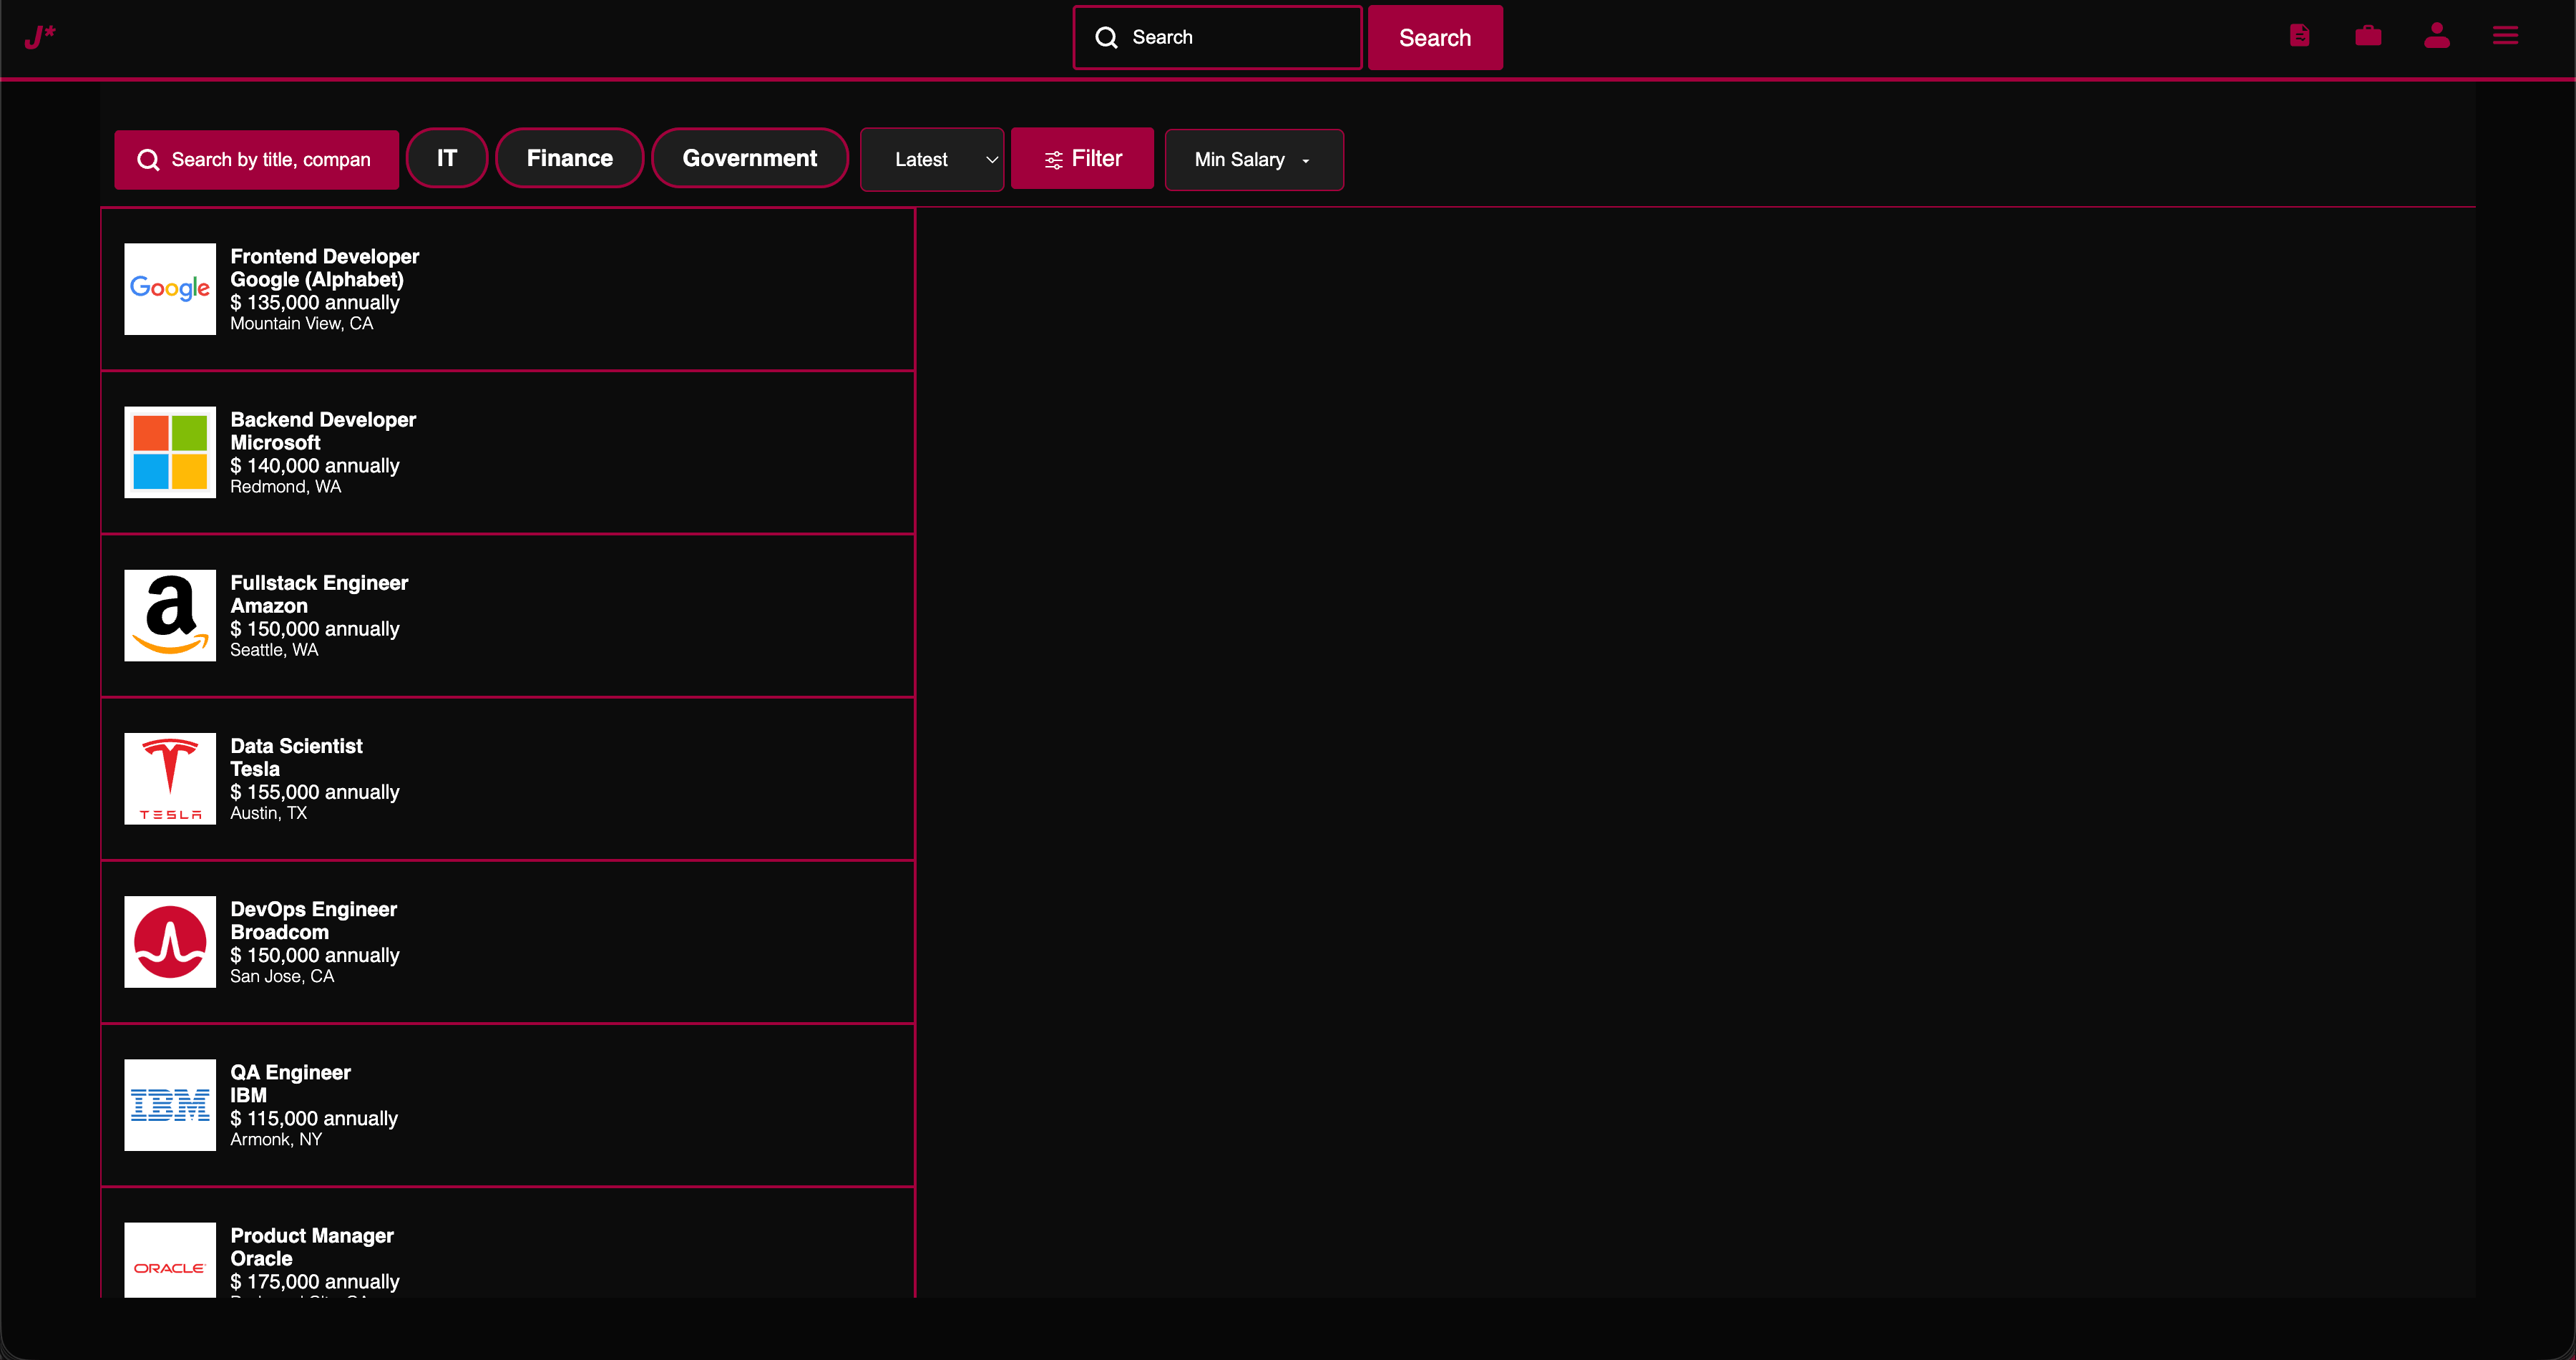Image resolution: width=2576 pixels, height=1360 pixels.
Task: Select the Fullstack Engineer Amazon job
Action: pyautogui.click(x=508, y=615)
